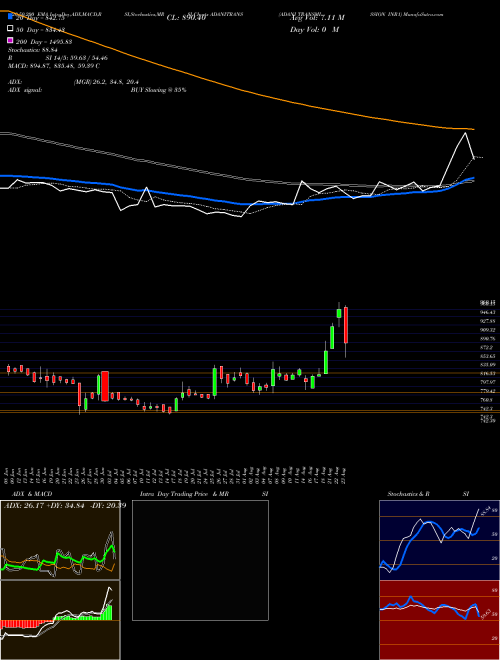Screen dimensions: 500x660
Task: Click the ADX indicator chart with green line
Action: [60, 540]
